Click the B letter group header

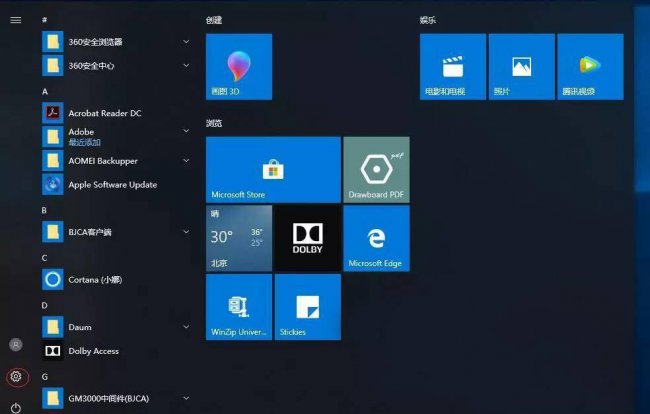[44, 210]
